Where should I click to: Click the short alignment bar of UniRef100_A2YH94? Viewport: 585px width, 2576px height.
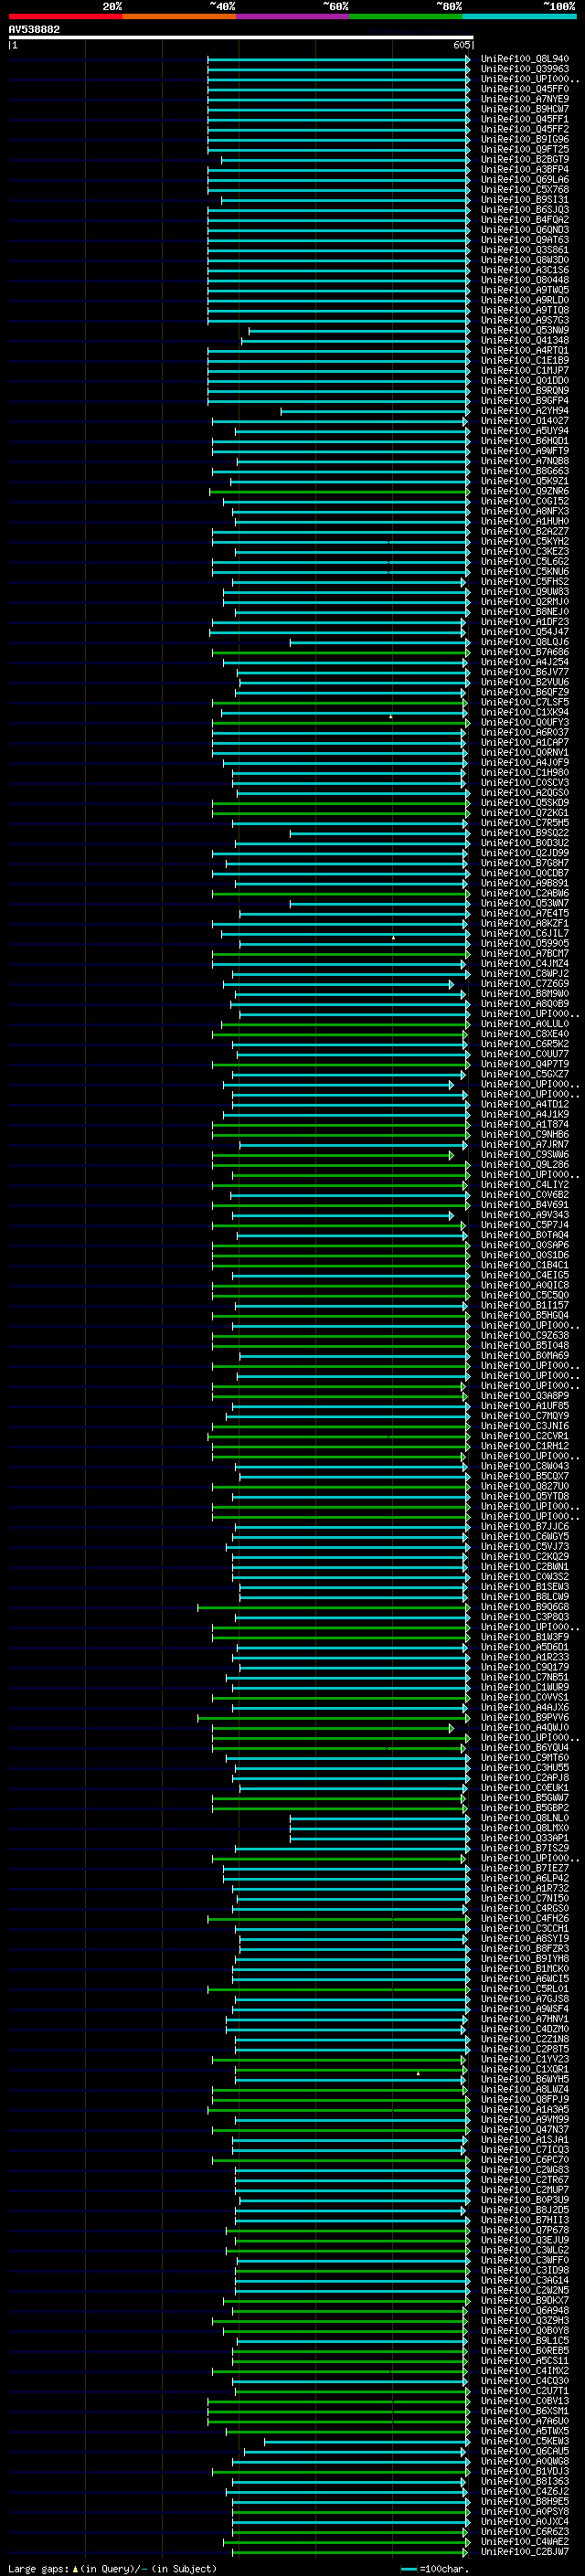375,410
